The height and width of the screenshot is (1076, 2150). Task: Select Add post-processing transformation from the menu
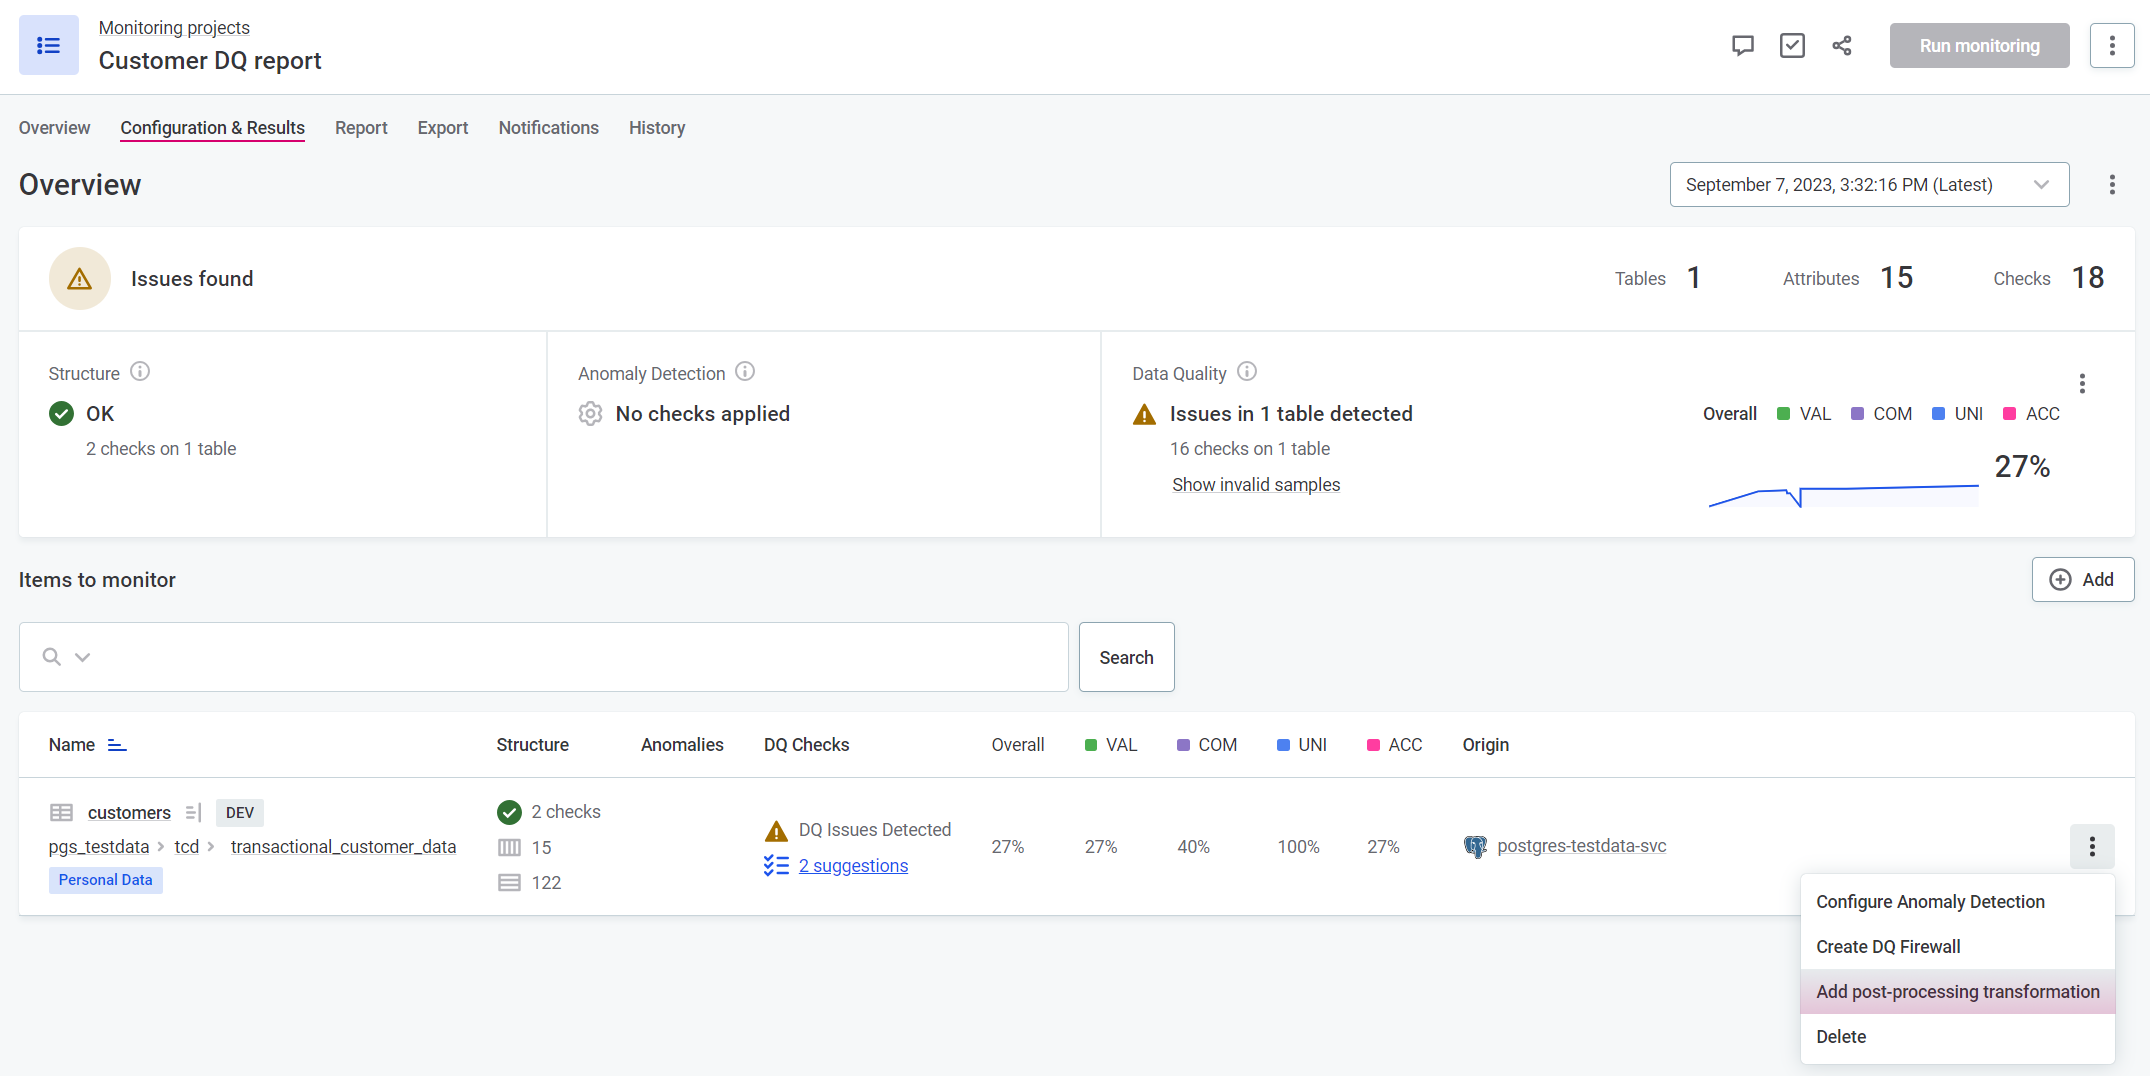(1957, 991)
